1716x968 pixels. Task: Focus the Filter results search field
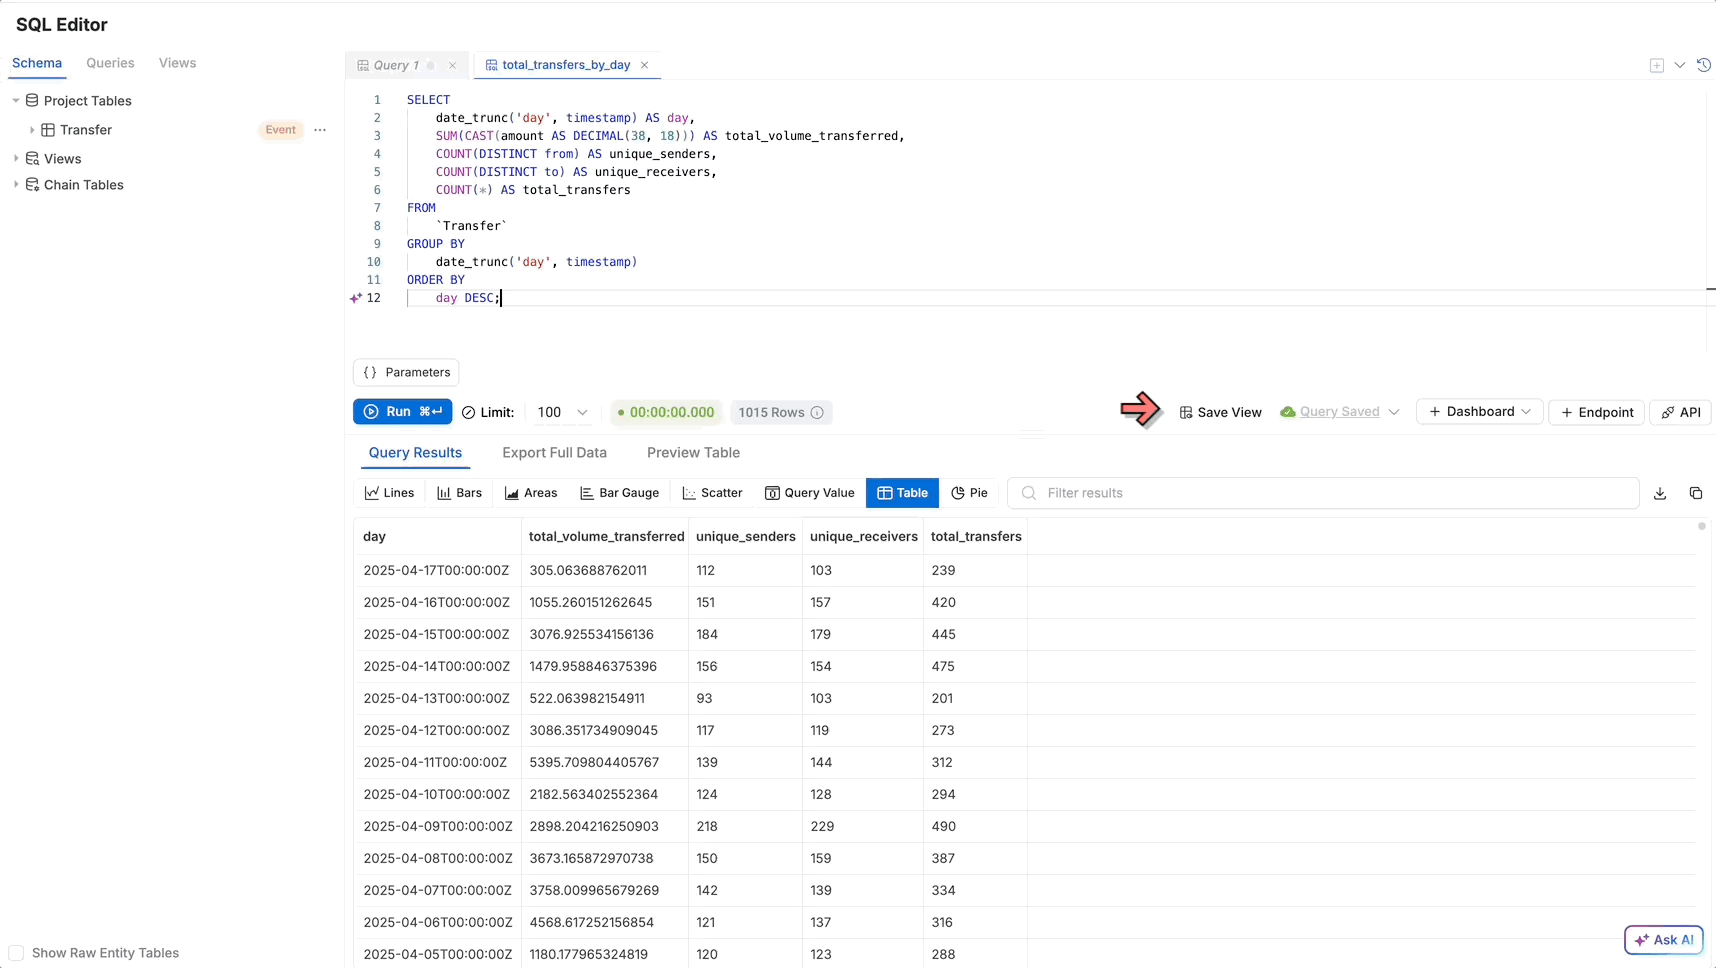[1323, 493]
